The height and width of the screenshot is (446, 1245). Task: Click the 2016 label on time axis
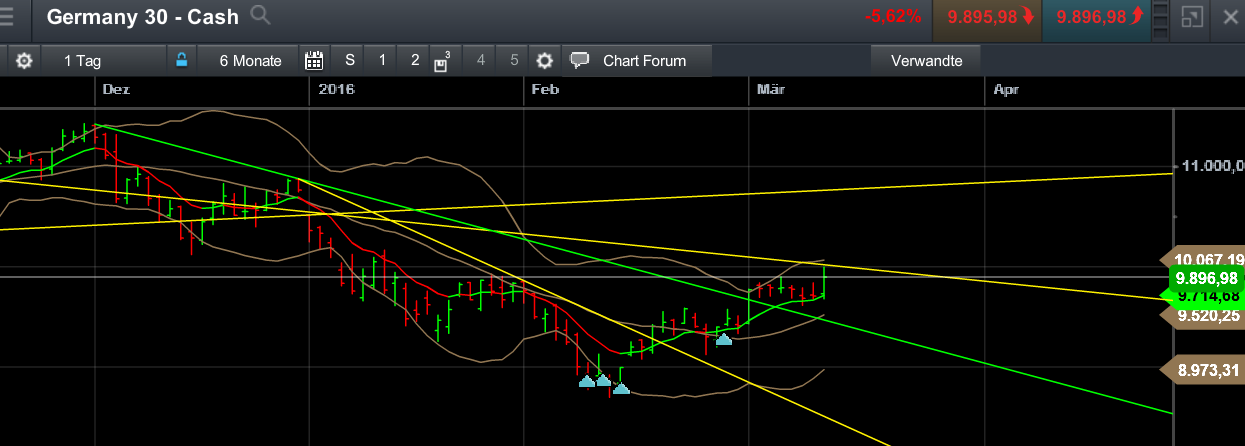tap(336, 90)
